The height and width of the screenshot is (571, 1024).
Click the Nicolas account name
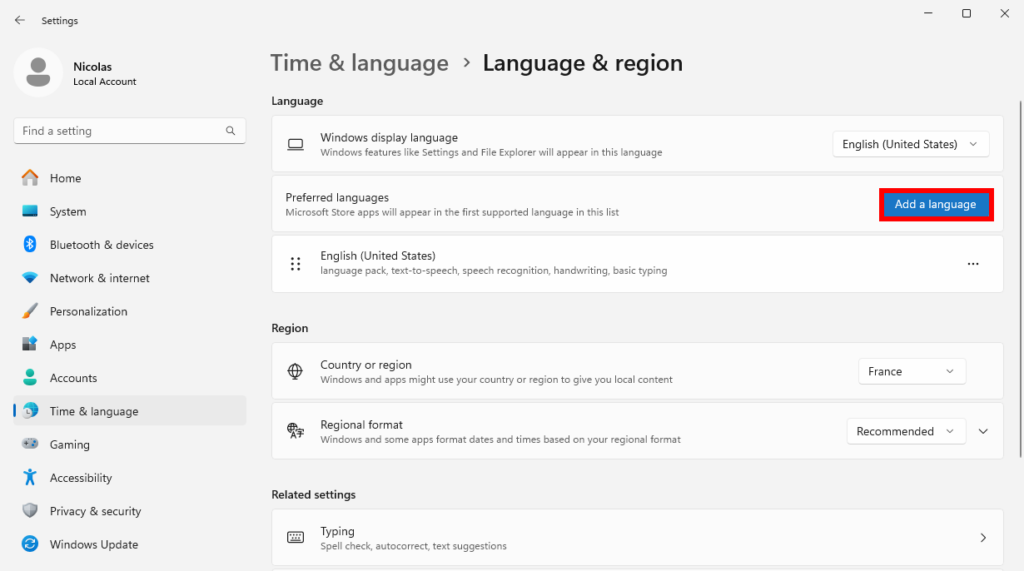[x=92, y=67]
